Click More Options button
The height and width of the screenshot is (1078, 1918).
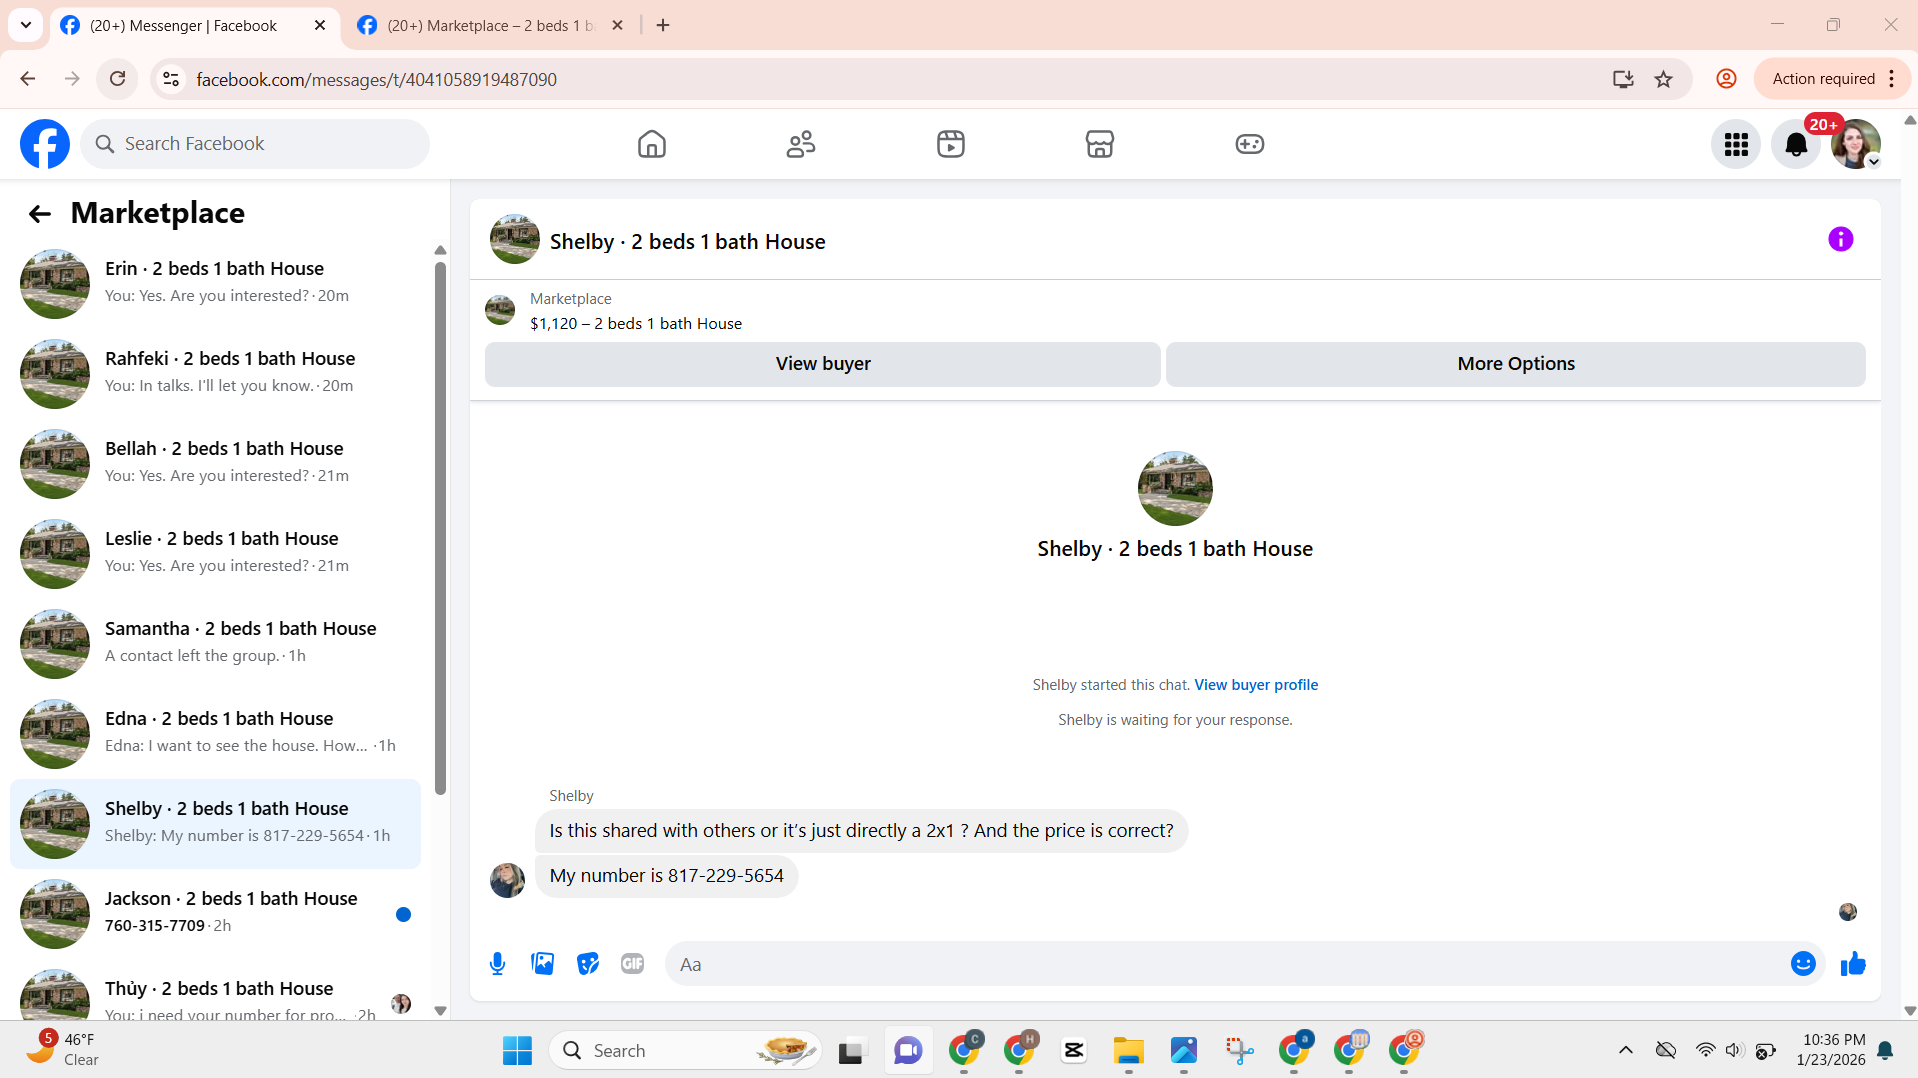(x=1515, y=364)
